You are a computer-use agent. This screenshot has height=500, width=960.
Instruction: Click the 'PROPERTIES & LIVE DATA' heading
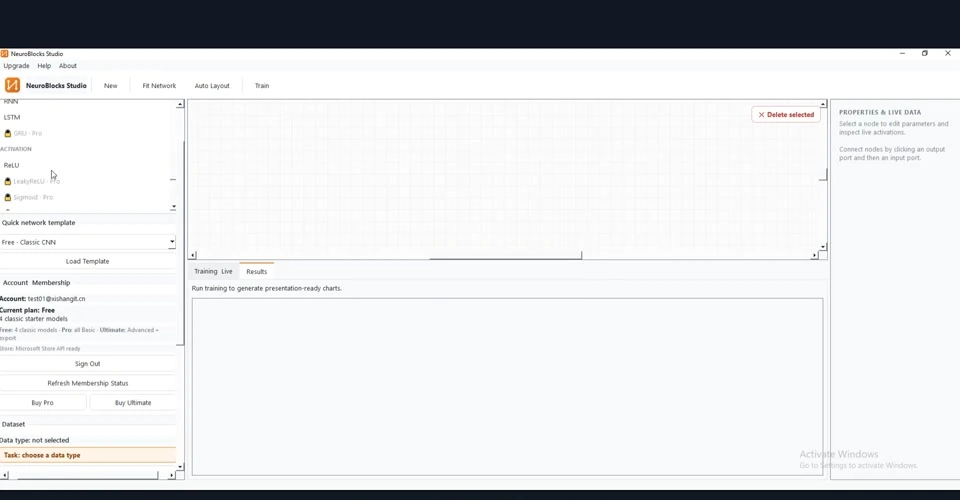[880, 113]
